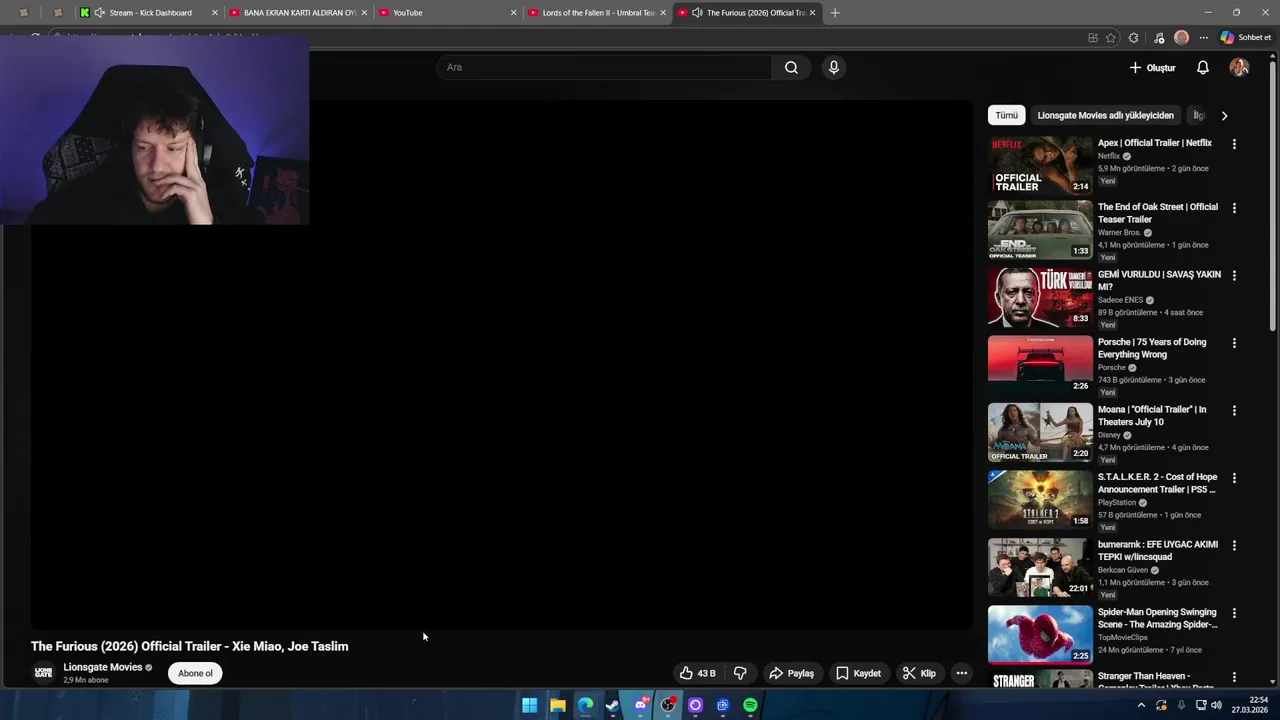Open the Moana Official Trailer thumbnail
This screenshot has height=720, width=1280.
tap(1040, 432)
